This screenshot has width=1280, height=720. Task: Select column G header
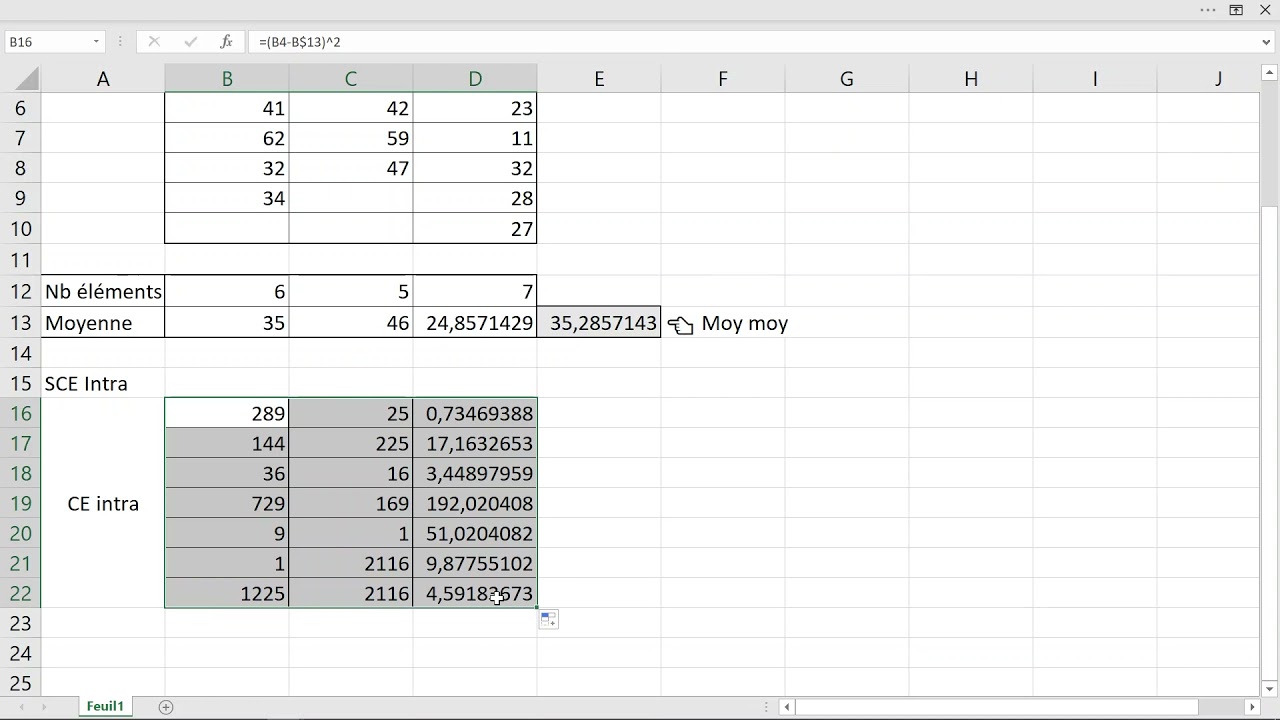pyautogui.click(x=847, y=79)
